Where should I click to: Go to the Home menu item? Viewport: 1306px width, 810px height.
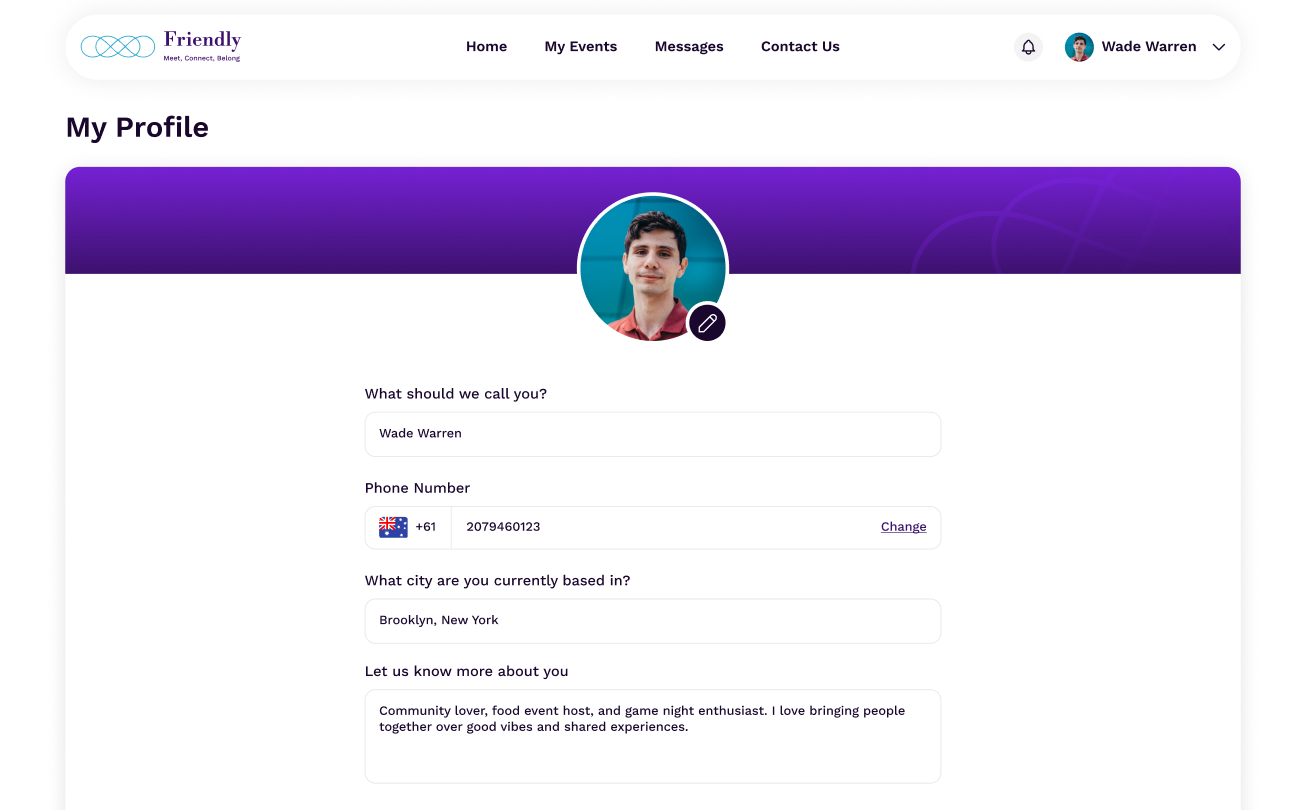486,47
